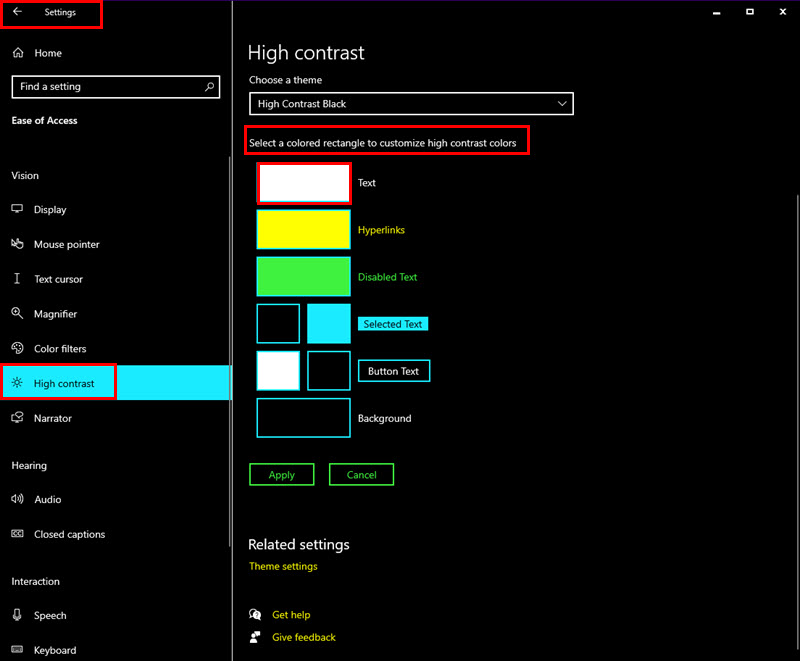Click Give feedback link
This screenshot has width=800, height=661.
(x=304, y=637)
